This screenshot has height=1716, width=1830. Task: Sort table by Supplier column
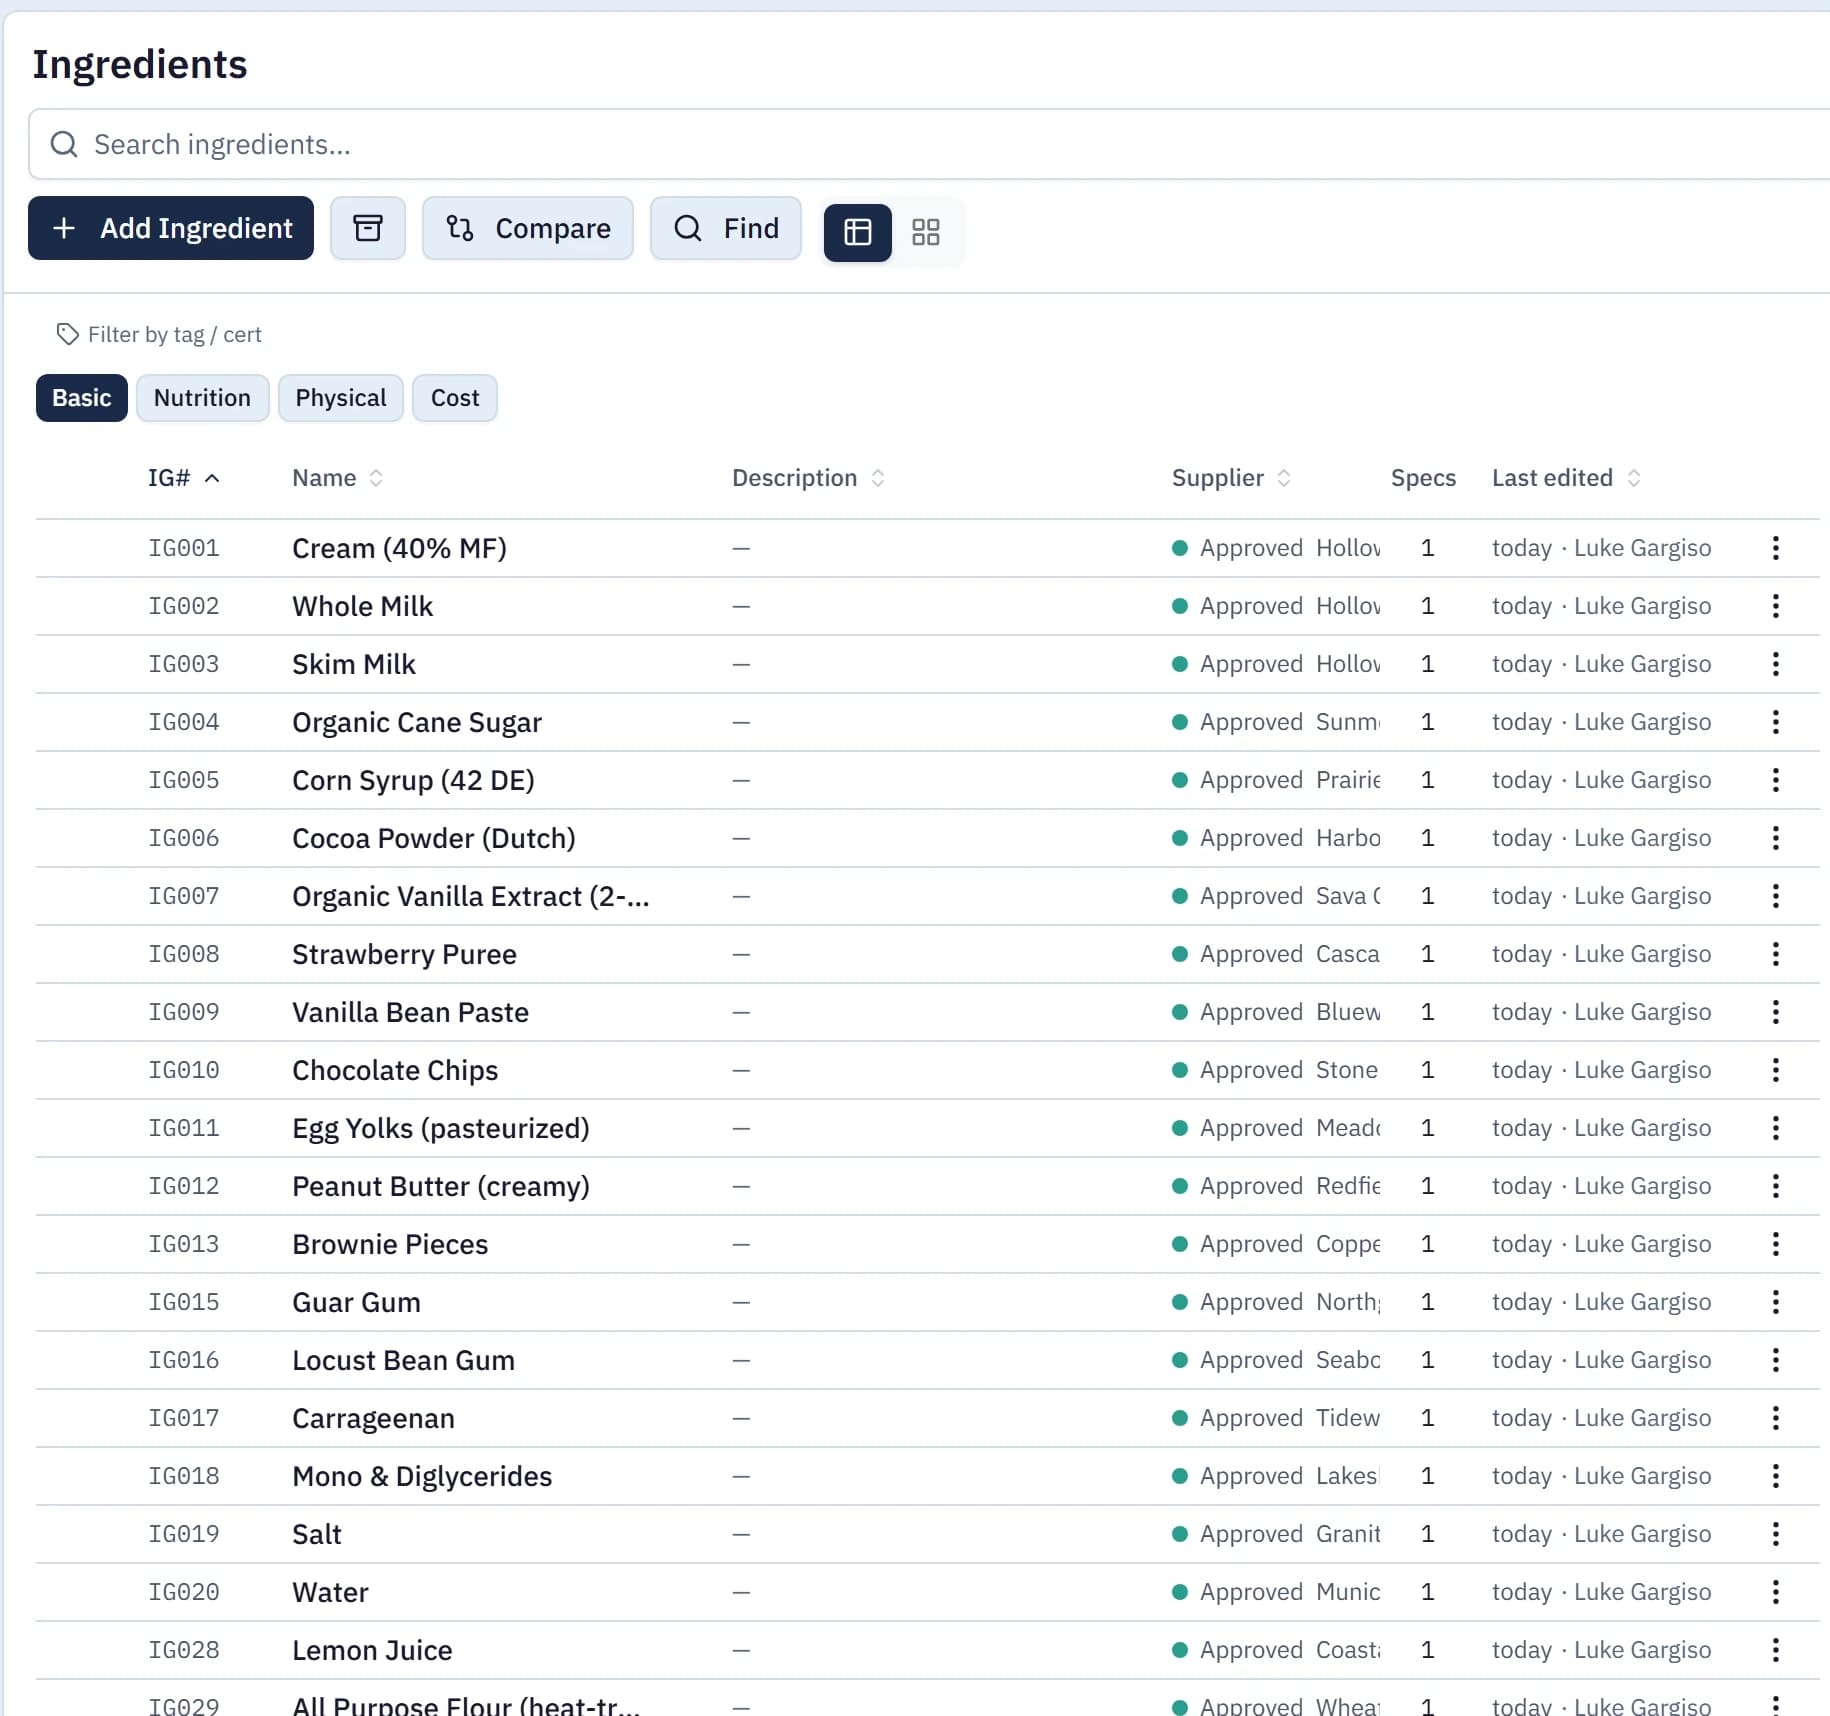(1231, 478)
